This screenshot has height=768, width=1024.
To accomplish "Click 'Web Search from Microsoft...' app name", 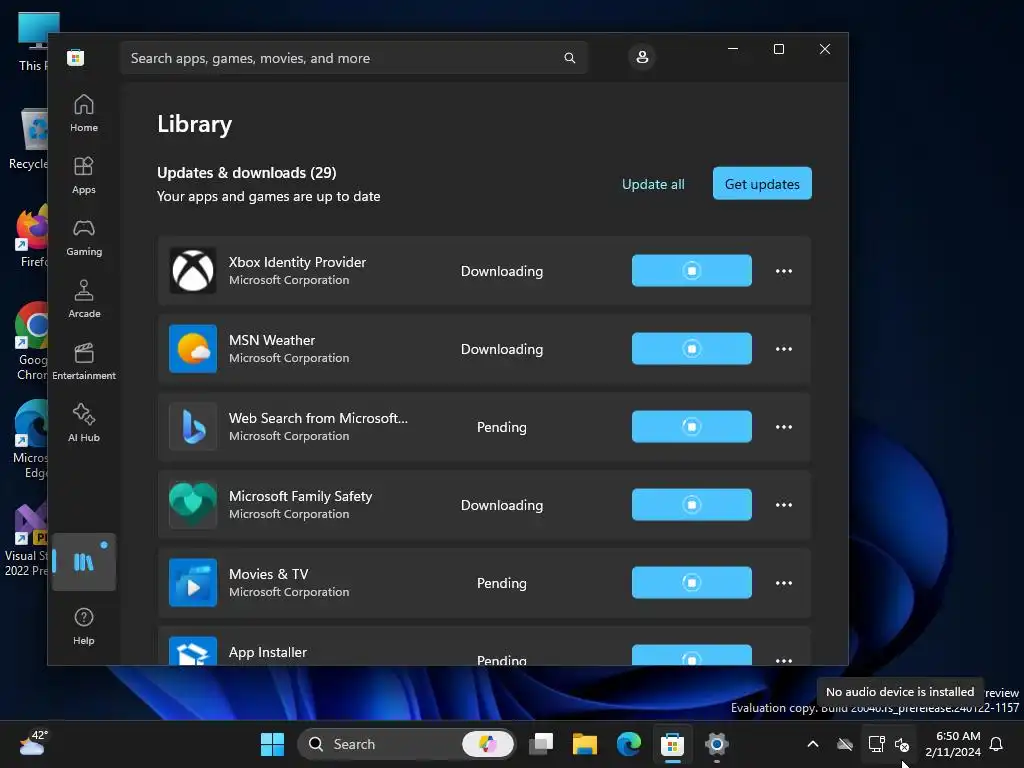I will [318, 418].
